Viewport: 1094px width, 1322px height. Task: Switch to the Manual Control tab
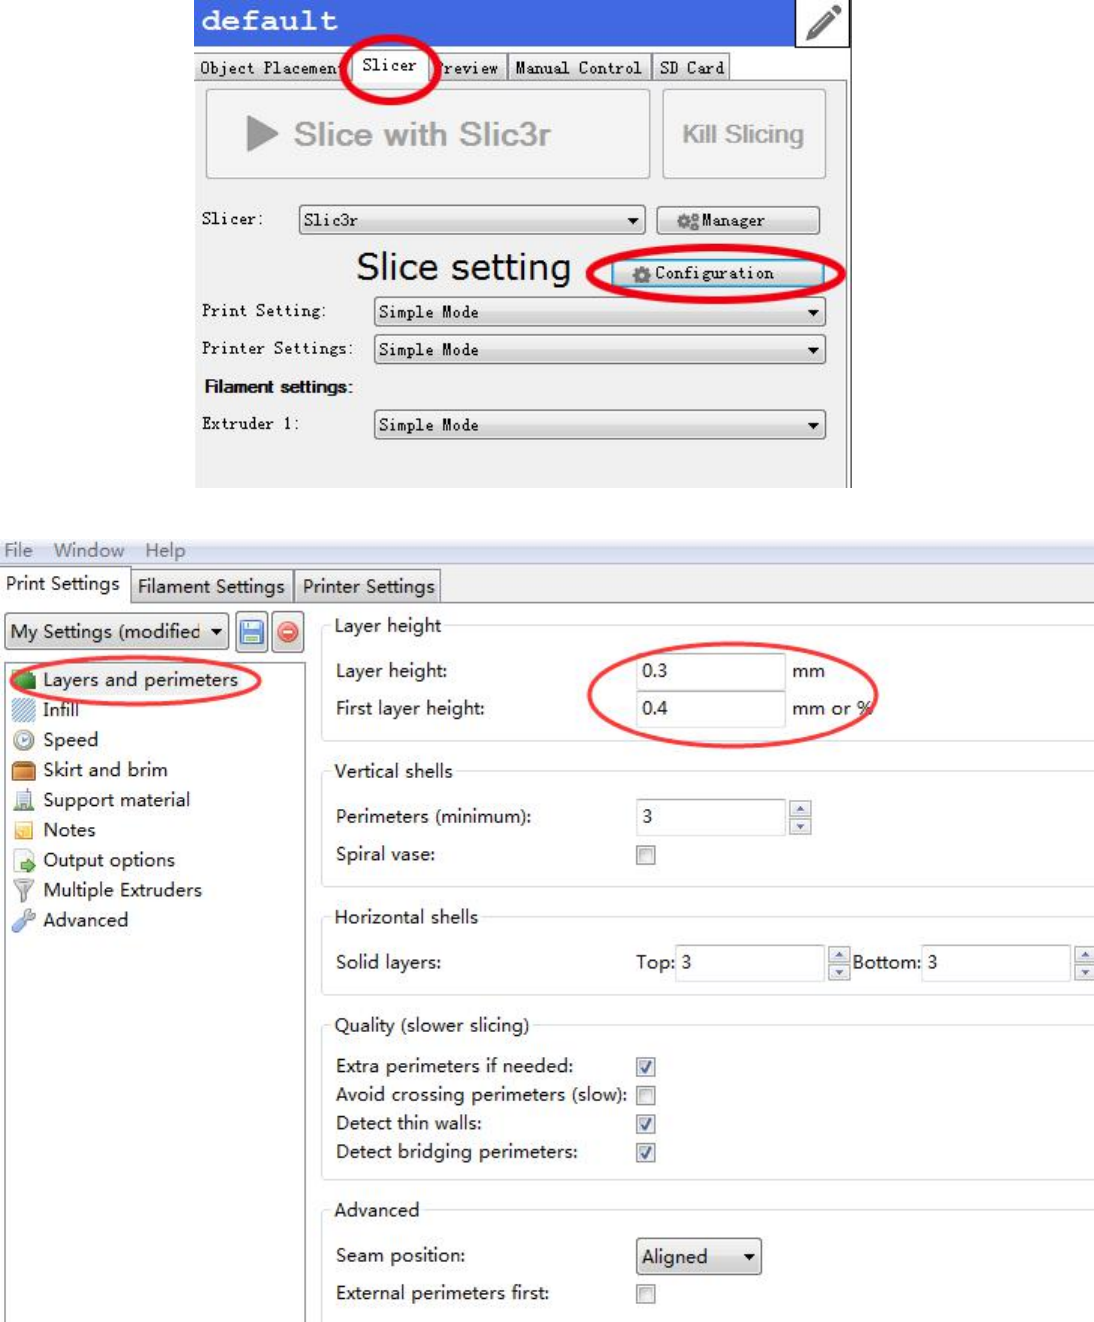(579, 68)
